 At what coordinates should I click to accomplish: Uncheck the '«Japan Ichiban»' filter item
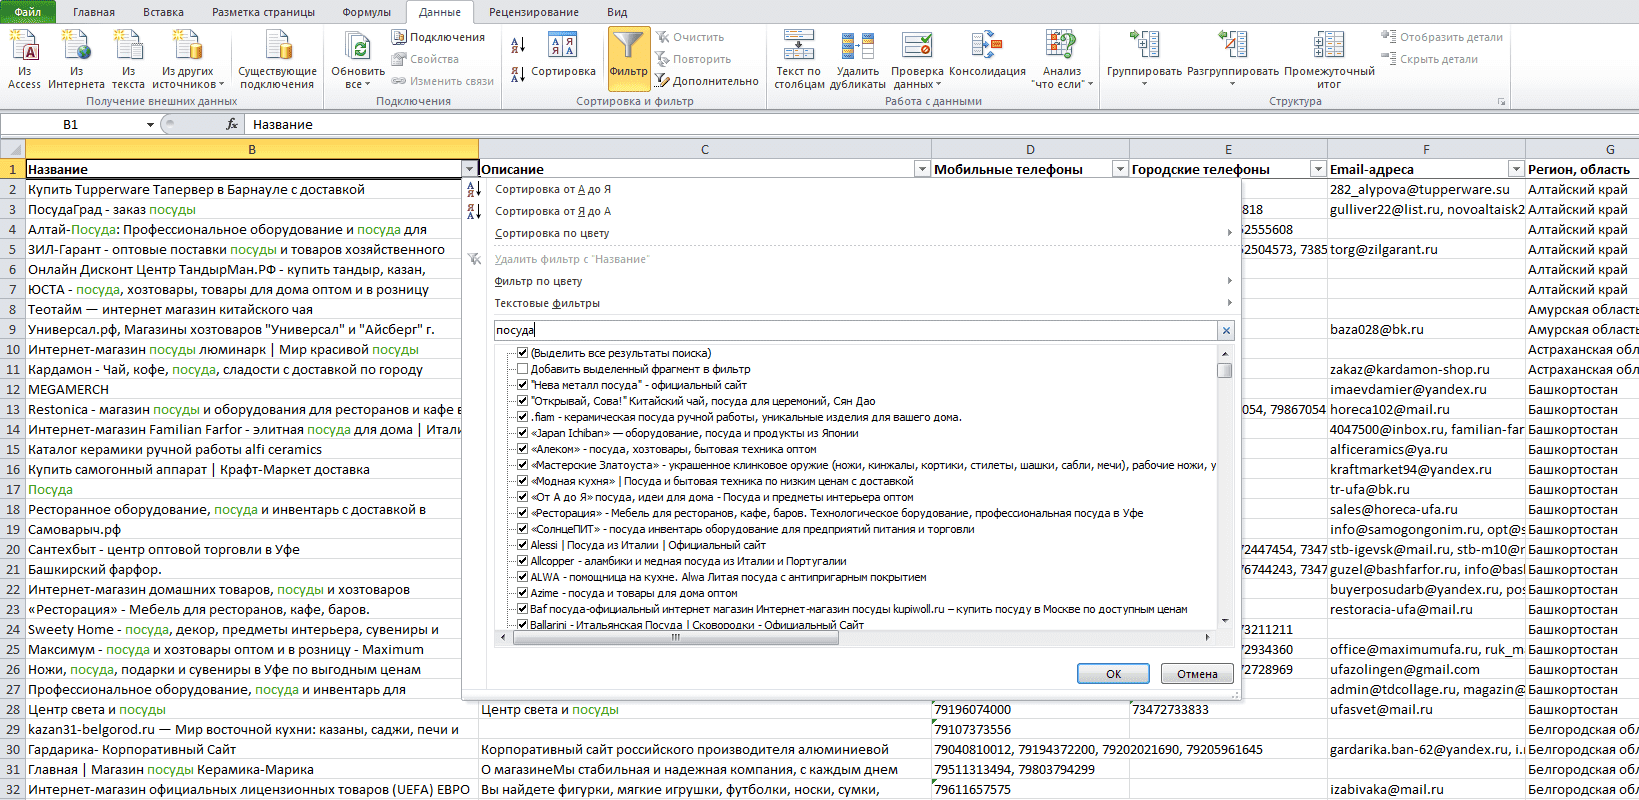(522, 433)
